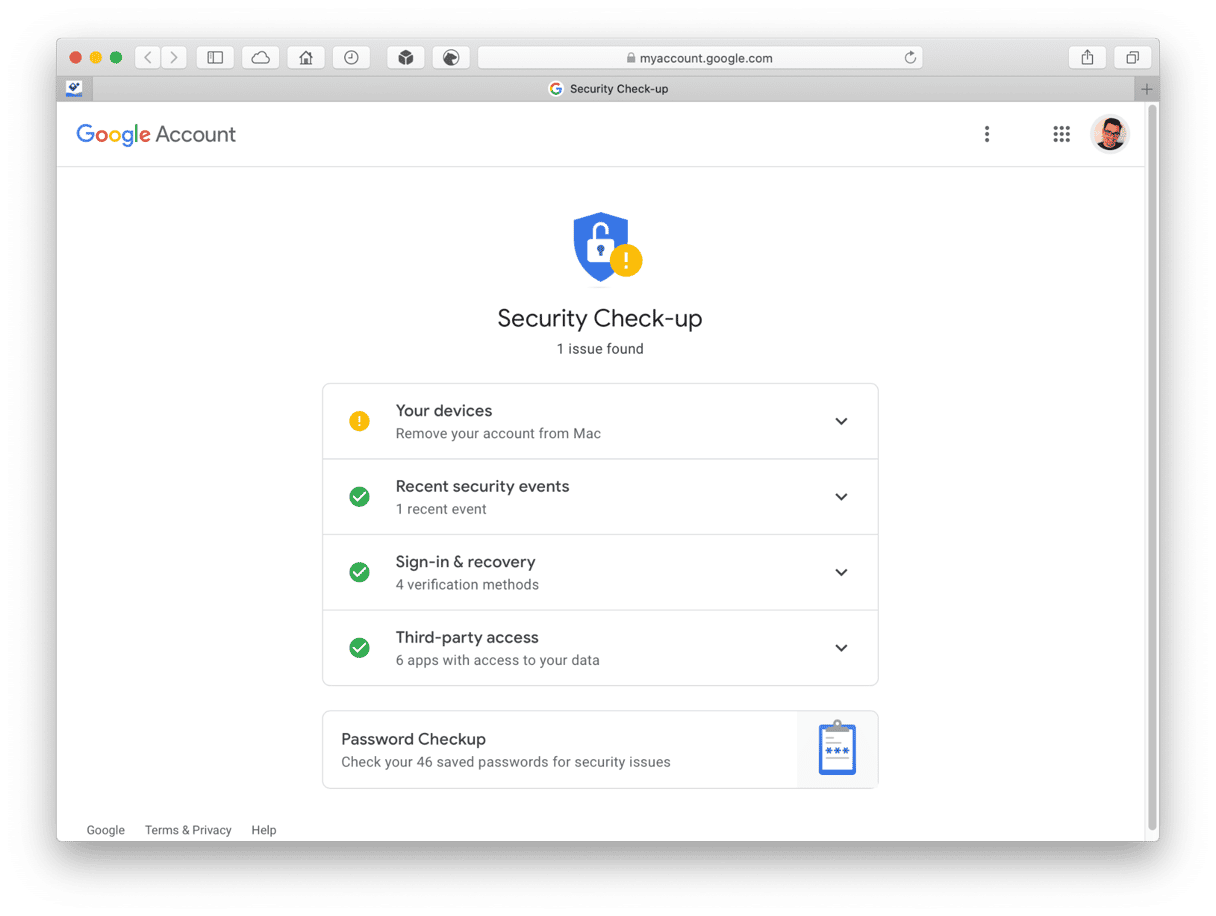Expand Recent security events section
This screenshot has height=916, width=1216.
point(600,497)
